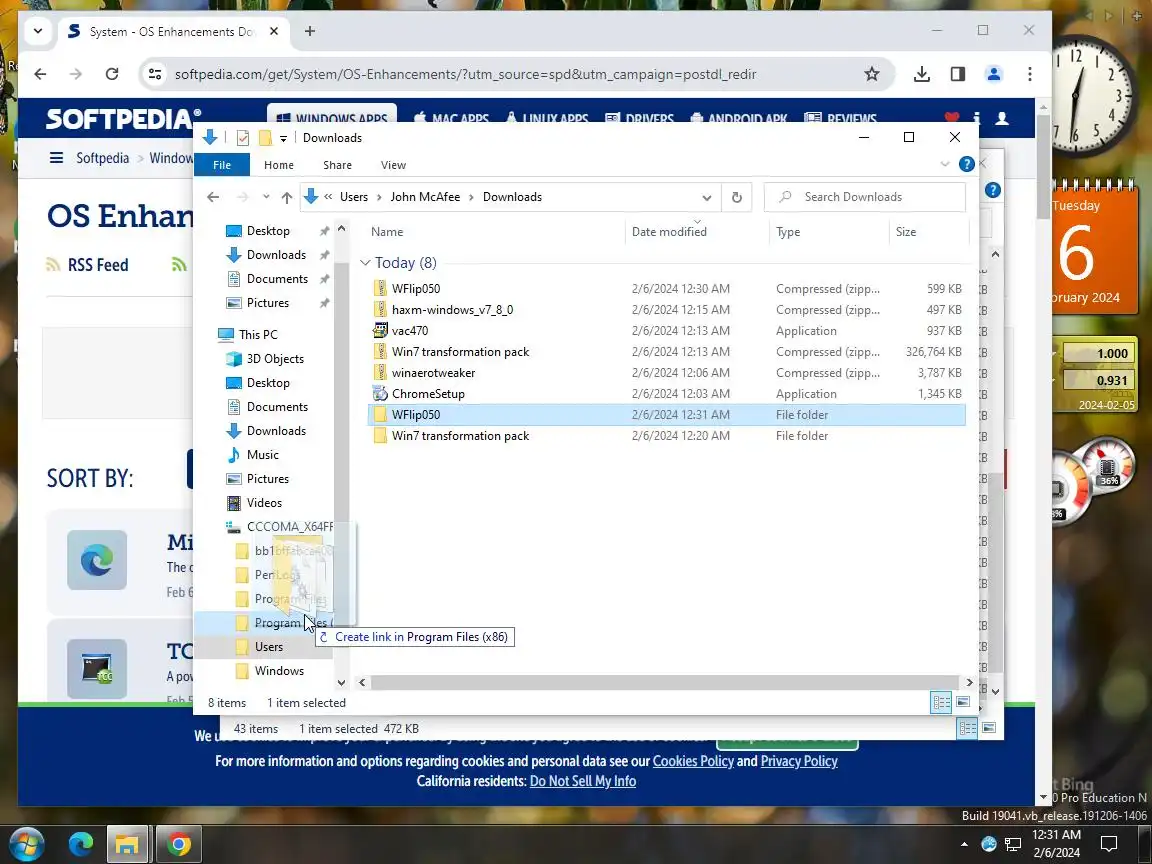This screenshot has height=864, width=1152.
Task: Click Do Not Sell My Info link
Action: click(x=583, y=781)
